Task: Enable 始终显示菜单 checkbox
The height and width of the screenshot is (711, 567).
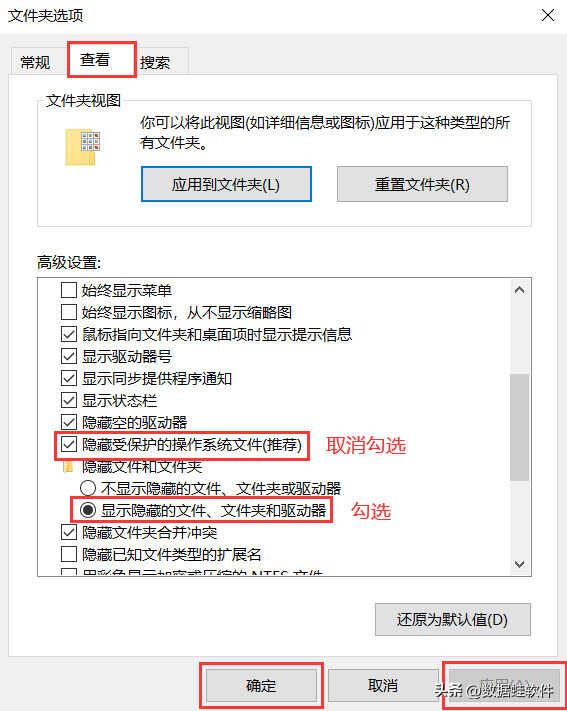Action: [x=69, y=290]
